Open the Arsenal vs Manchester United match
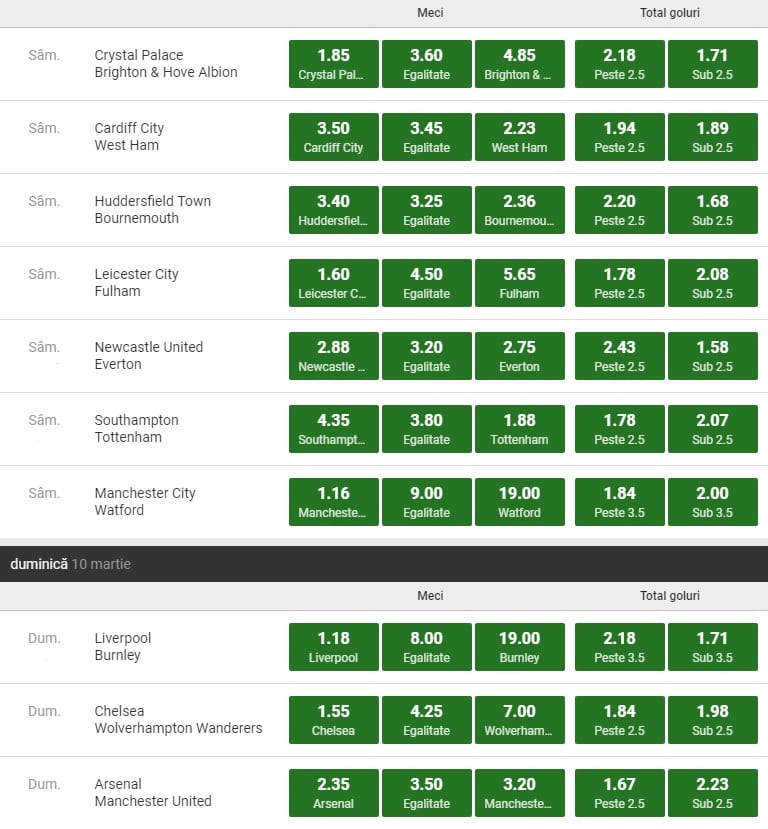Screen dimensions: 768x829 pyautogui.click(x=152, y=793)
